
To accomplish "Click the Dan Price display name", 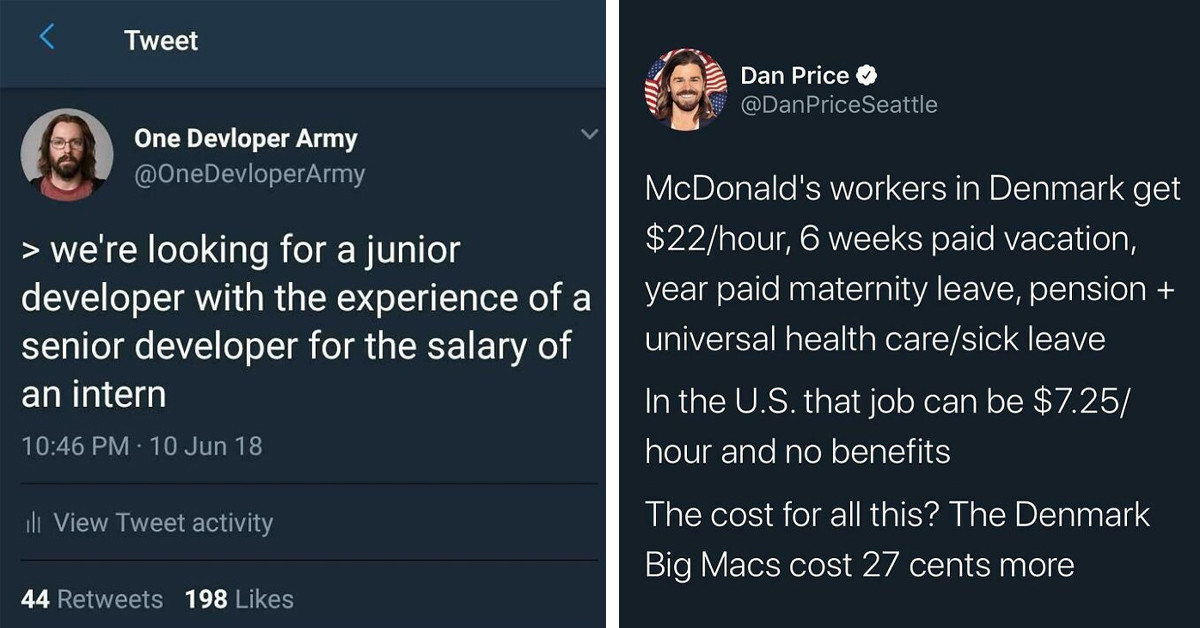I will [794, 75].
